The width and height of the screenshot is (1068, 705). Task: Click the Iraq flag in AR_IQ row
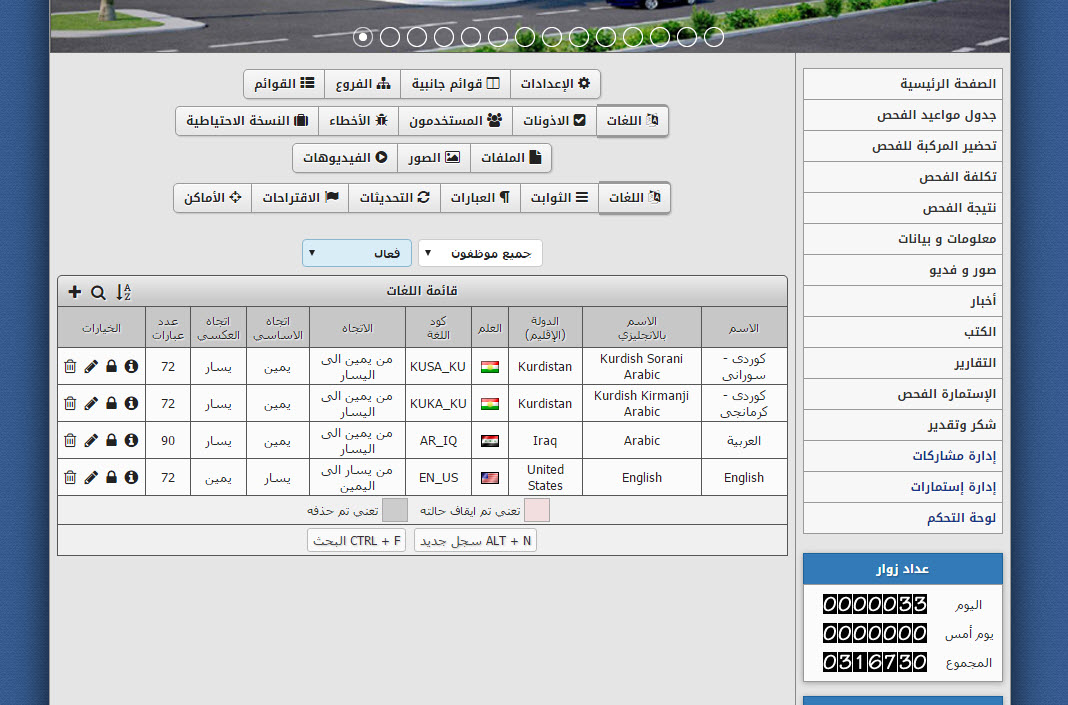click(x=490, y=441)
